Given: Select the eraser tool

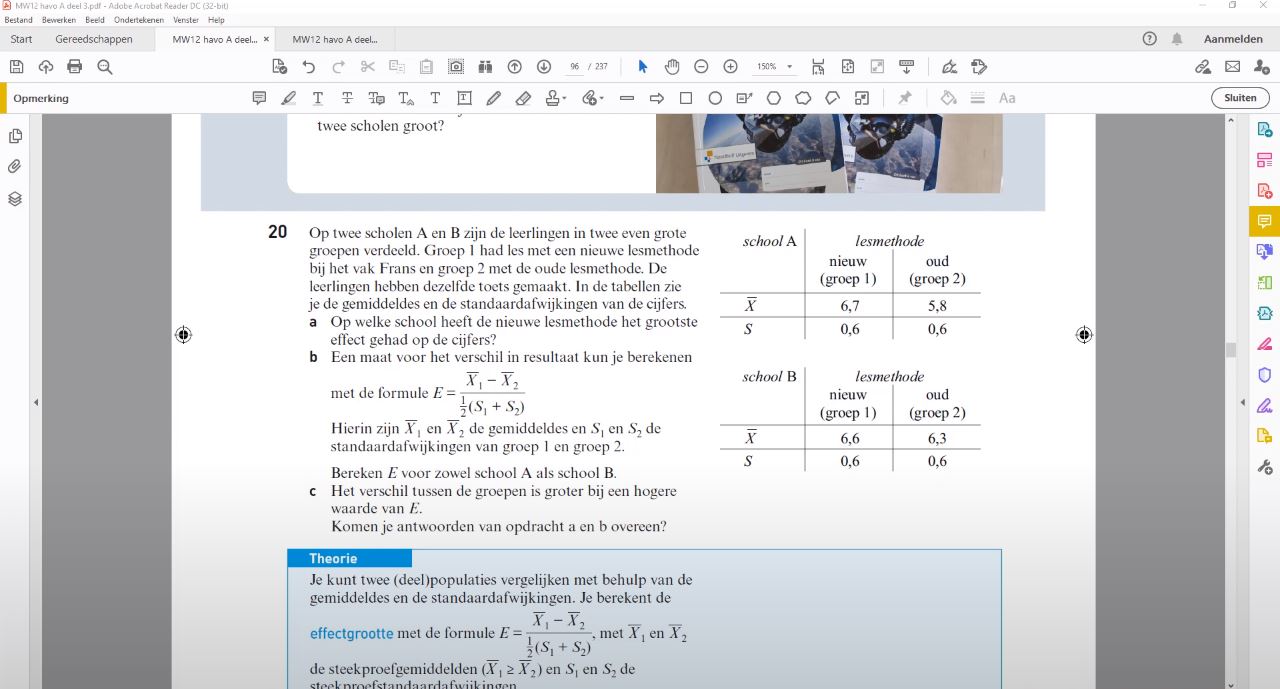Looking at the screenshot, I should [x=523, y=98].
